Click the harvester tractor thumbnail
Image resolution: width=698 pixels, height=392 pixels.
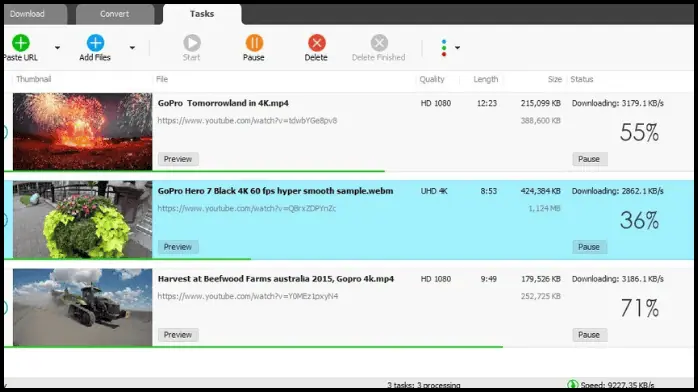coord(82,307)
